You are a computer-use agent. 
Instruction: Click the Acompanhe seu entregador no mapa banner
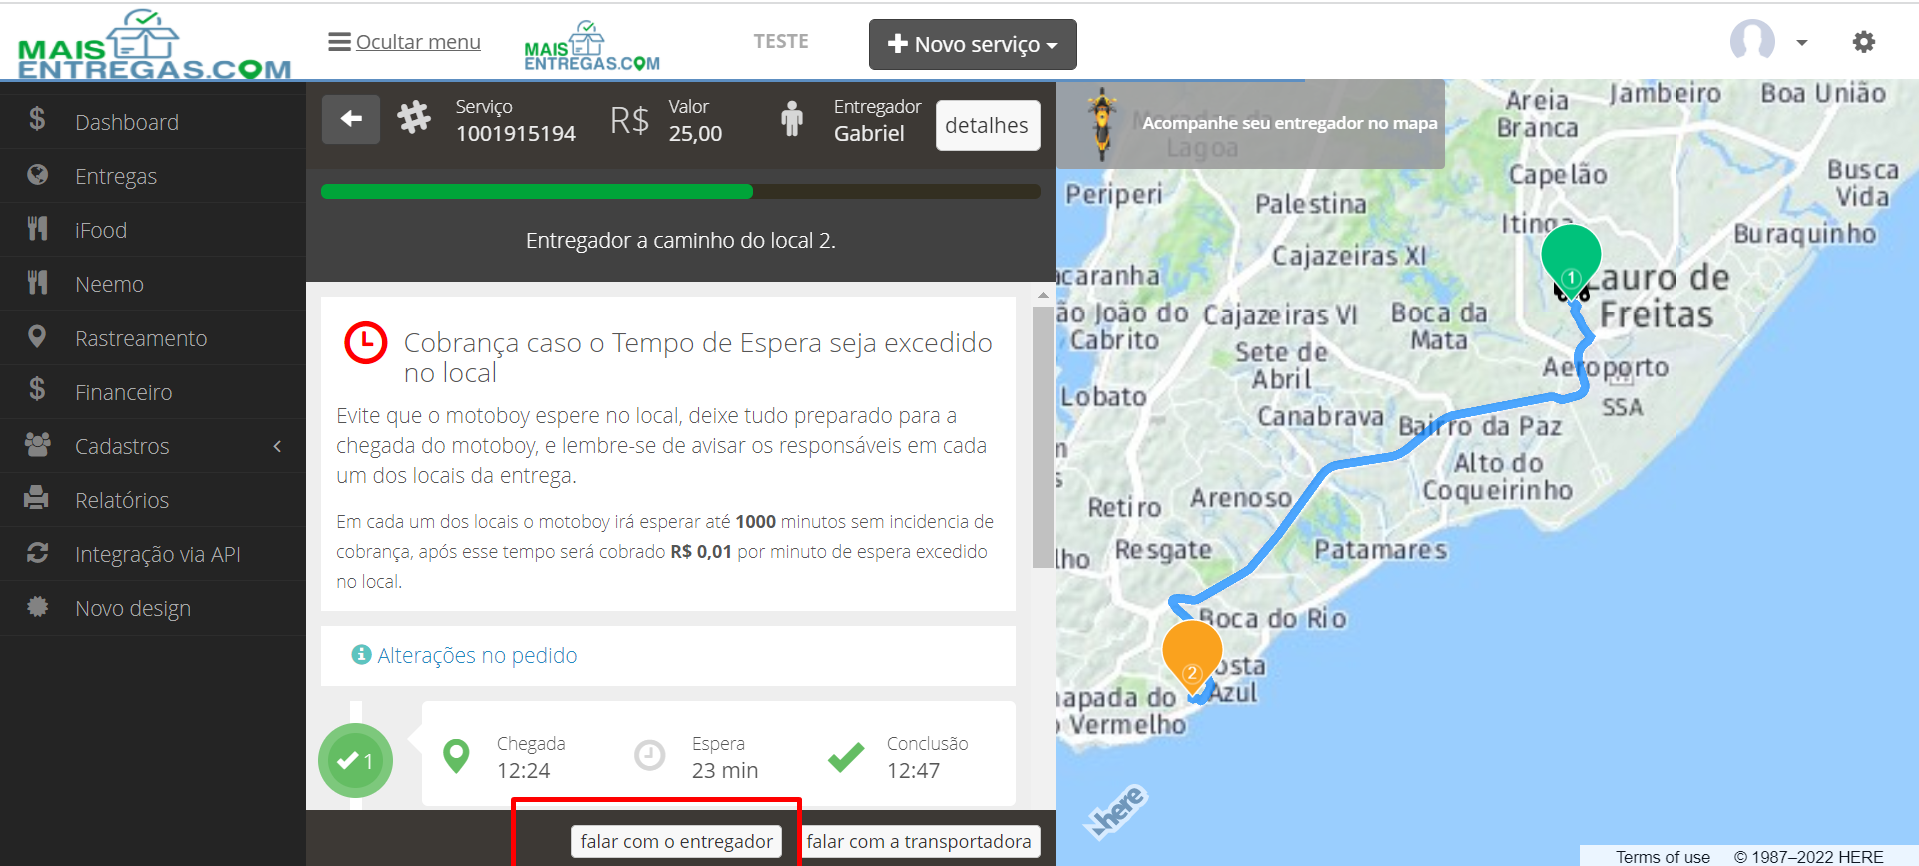tap(1250, 123)
